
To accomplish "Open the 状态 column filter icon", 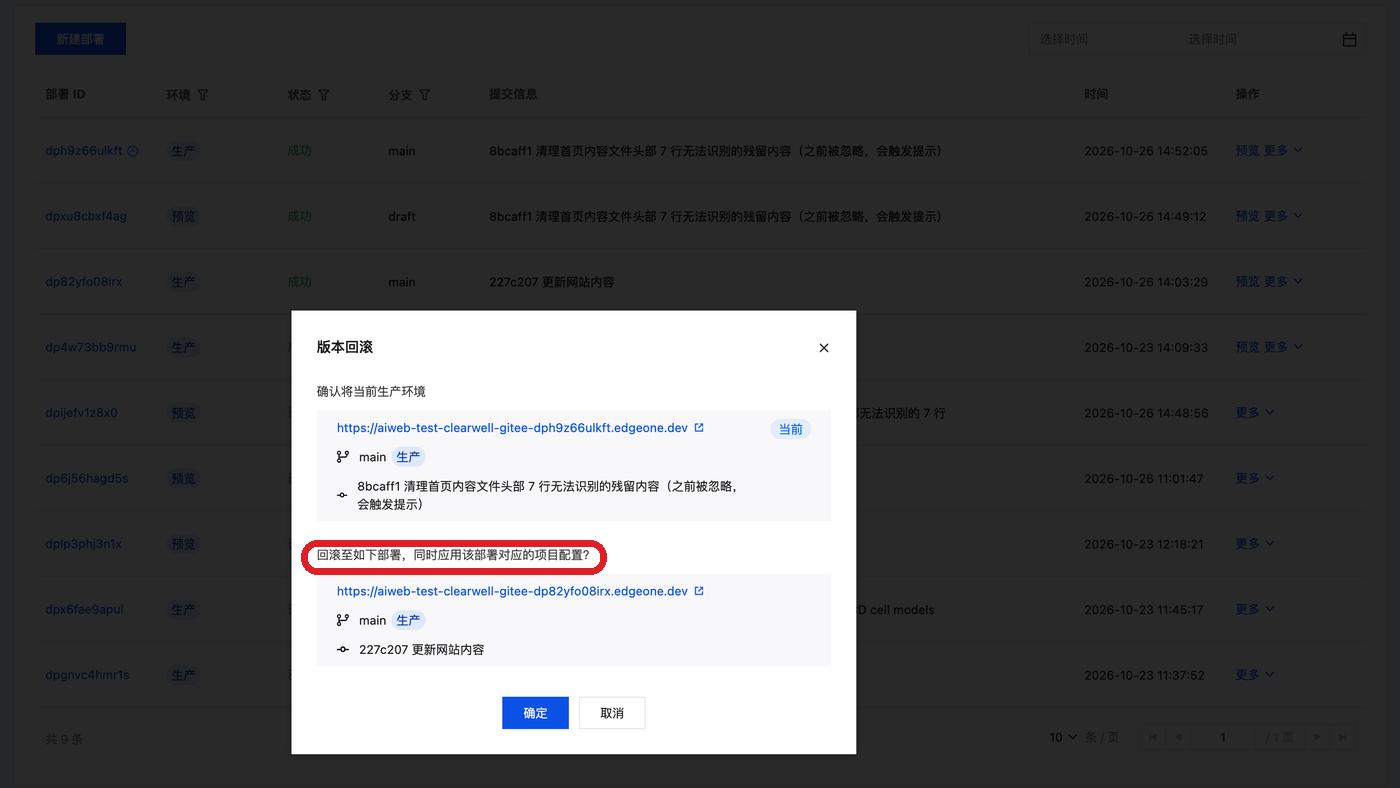I will (x=324, y=95).
